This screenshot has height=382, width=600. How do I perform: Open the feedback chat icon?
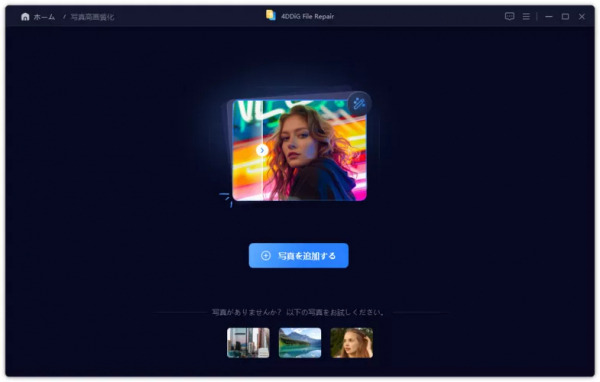(x=509, y=16)
